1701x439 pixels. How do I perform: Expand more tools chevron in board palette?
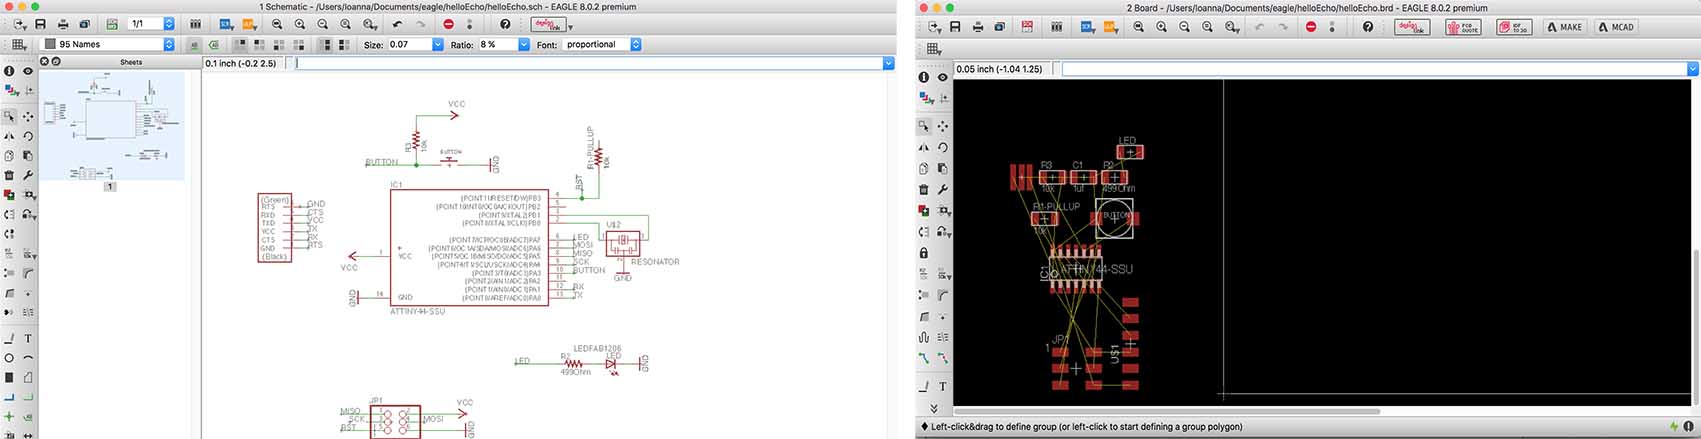click(x=933, y=408)
